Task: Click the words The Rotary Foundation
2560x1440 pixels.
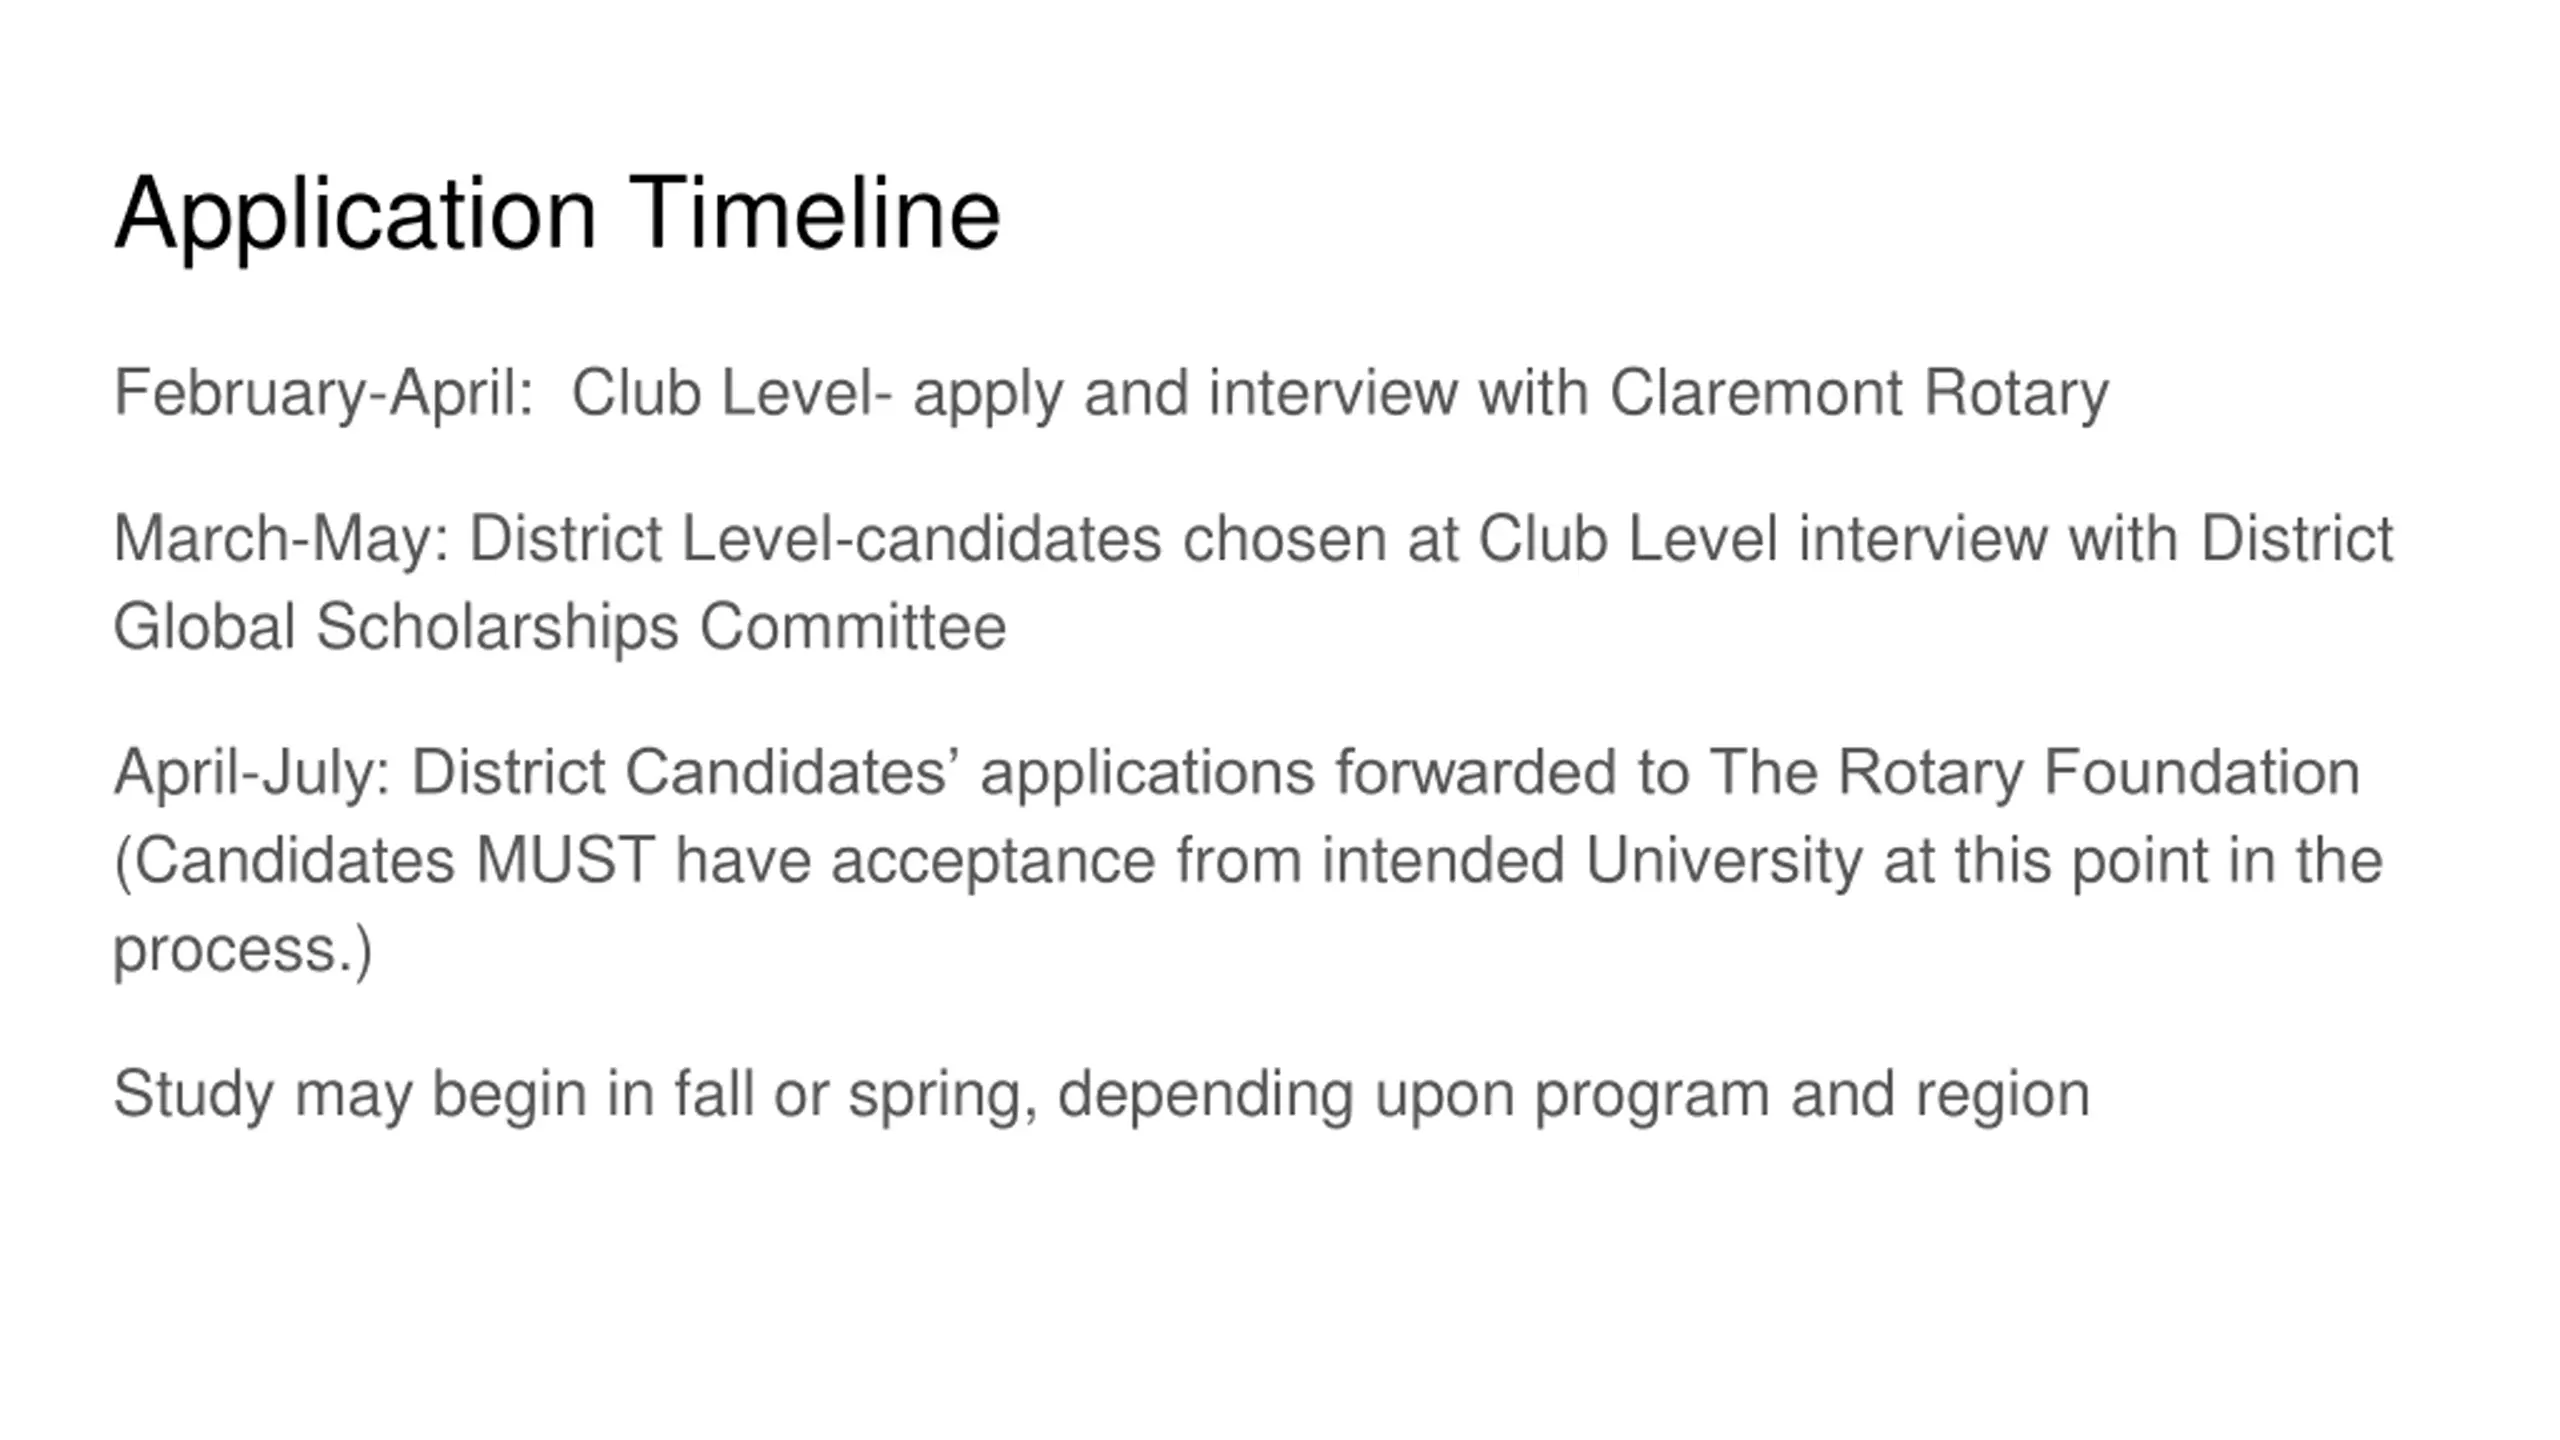Action: click(x=2034, y=772)
